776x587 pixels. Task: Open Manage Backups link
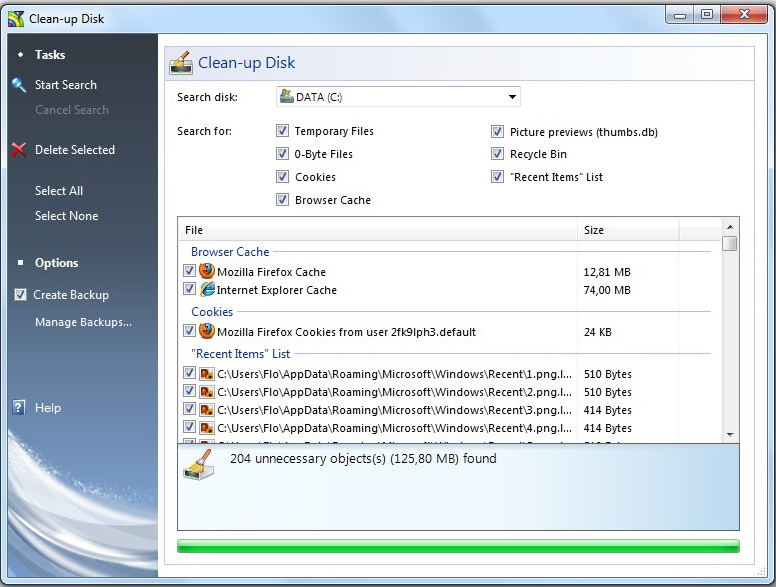pos(83,322)
